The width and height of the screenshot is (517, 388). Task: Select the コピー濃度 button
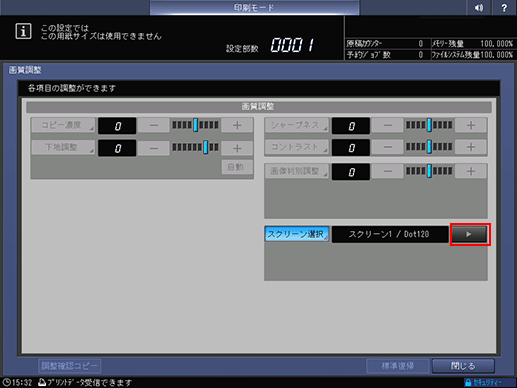pos(63,125)
